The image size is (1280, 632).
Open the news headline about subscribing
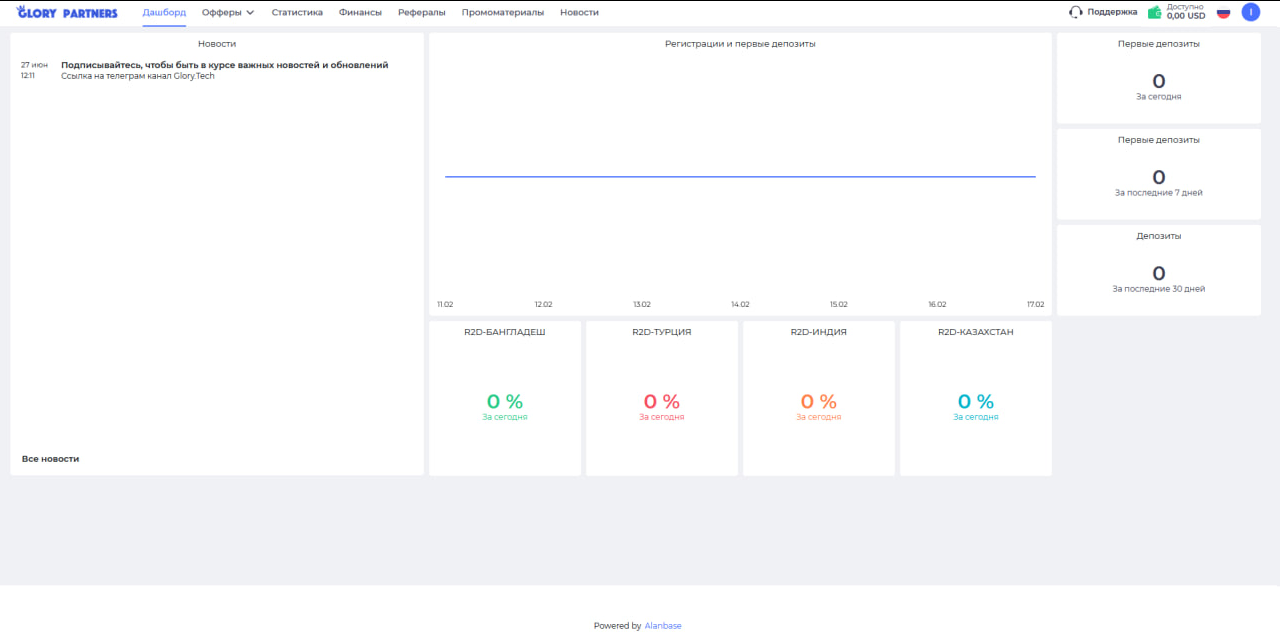click(x=224, y=65)
